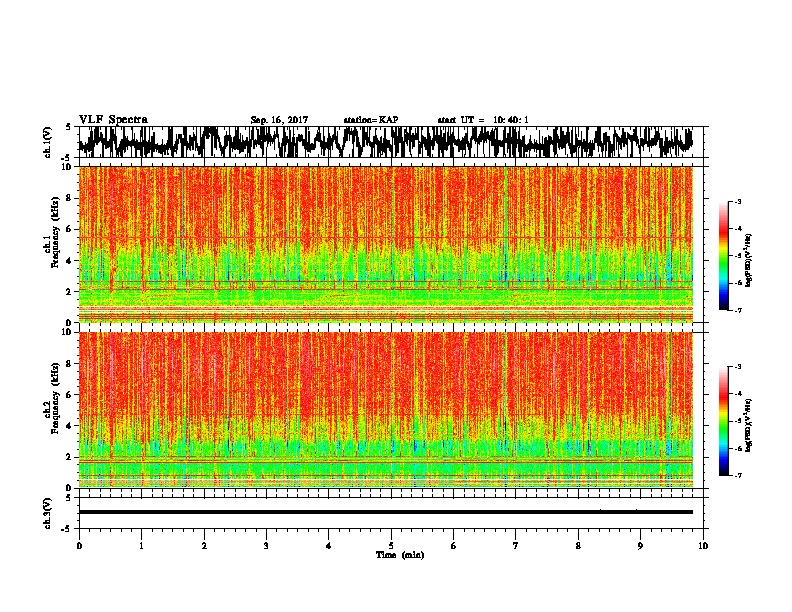792x612 pixels.
Task: Click the 8 kHz tick label on ch.1
Action: coord(69,198)
